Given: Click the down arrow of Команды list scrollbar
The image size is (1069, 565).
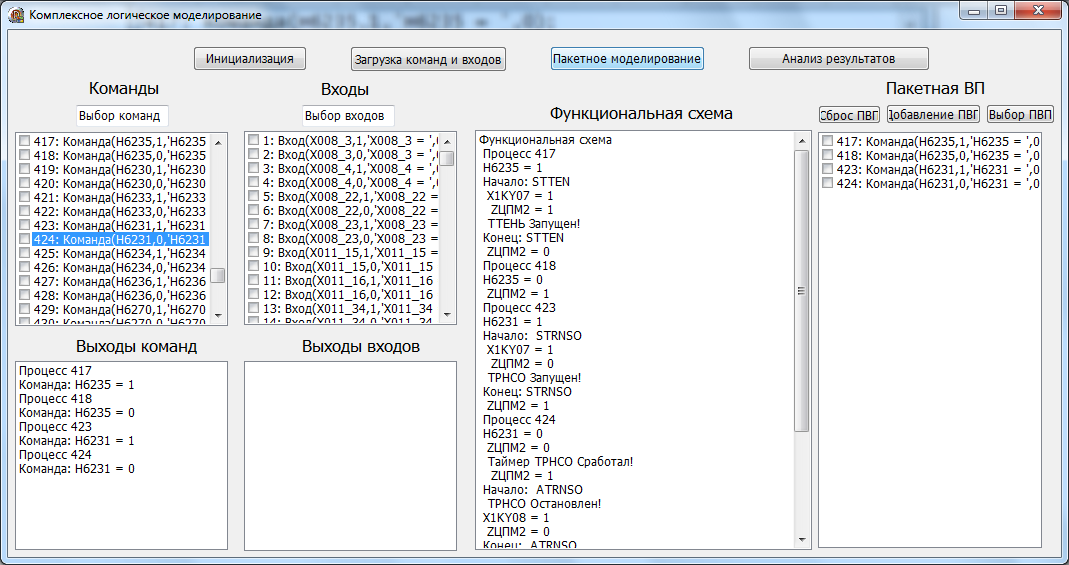Looking at the screenshot, I should point(218,316).
